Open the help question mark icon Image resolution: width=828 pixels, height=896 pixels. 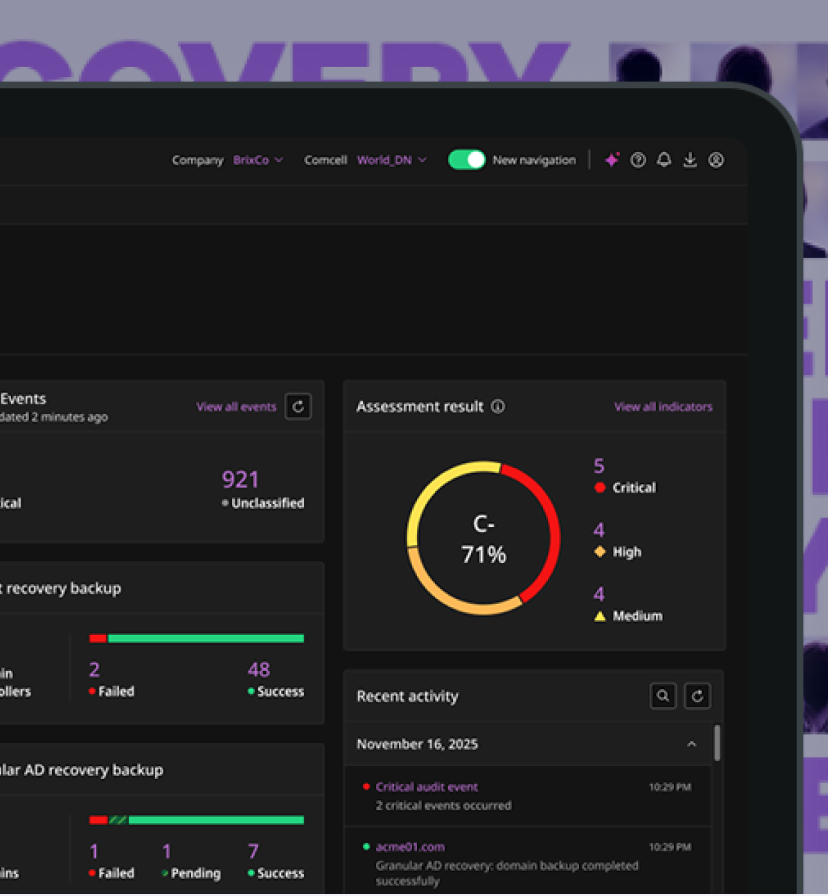coord(638,160)
